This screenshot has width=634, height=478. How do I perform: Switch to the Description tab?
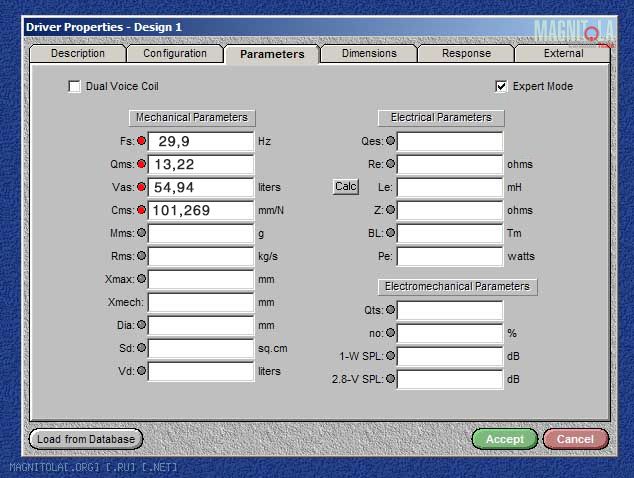[x=77, y=54]
